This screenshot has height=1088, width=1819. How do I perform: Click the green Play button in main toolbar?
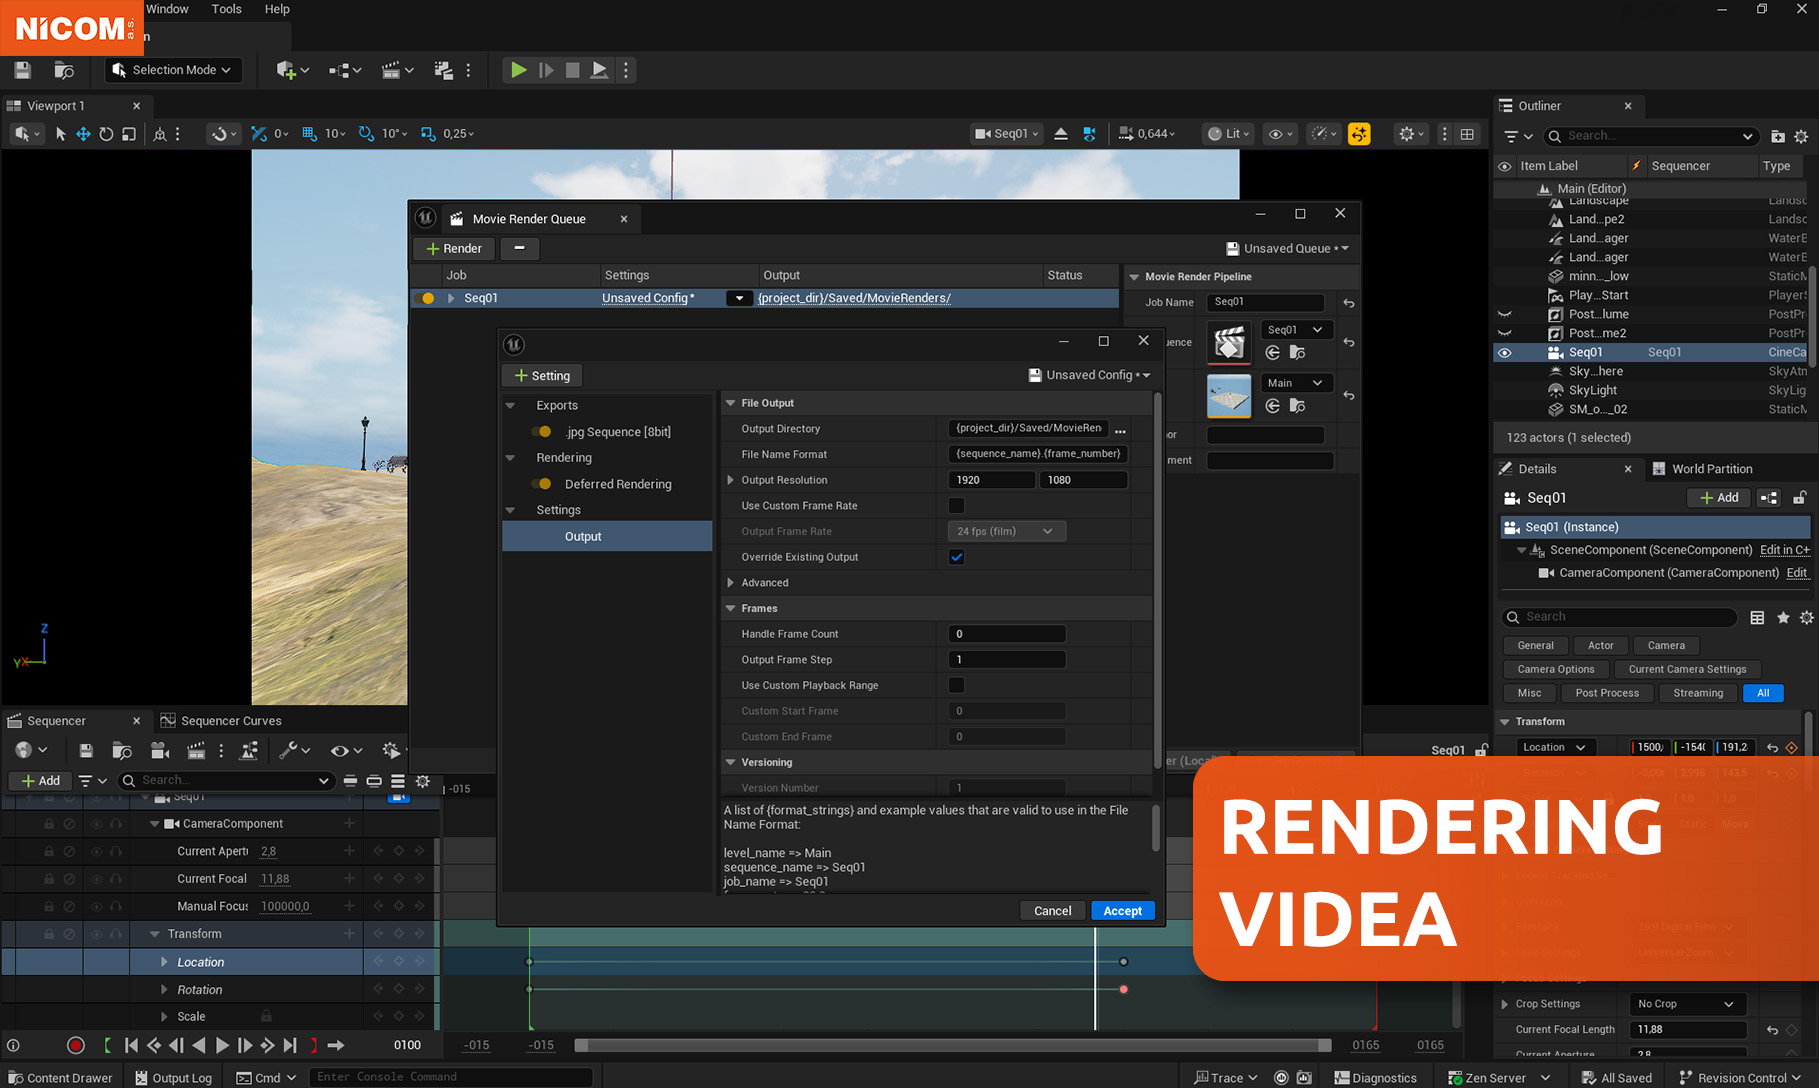pos(518,70)
